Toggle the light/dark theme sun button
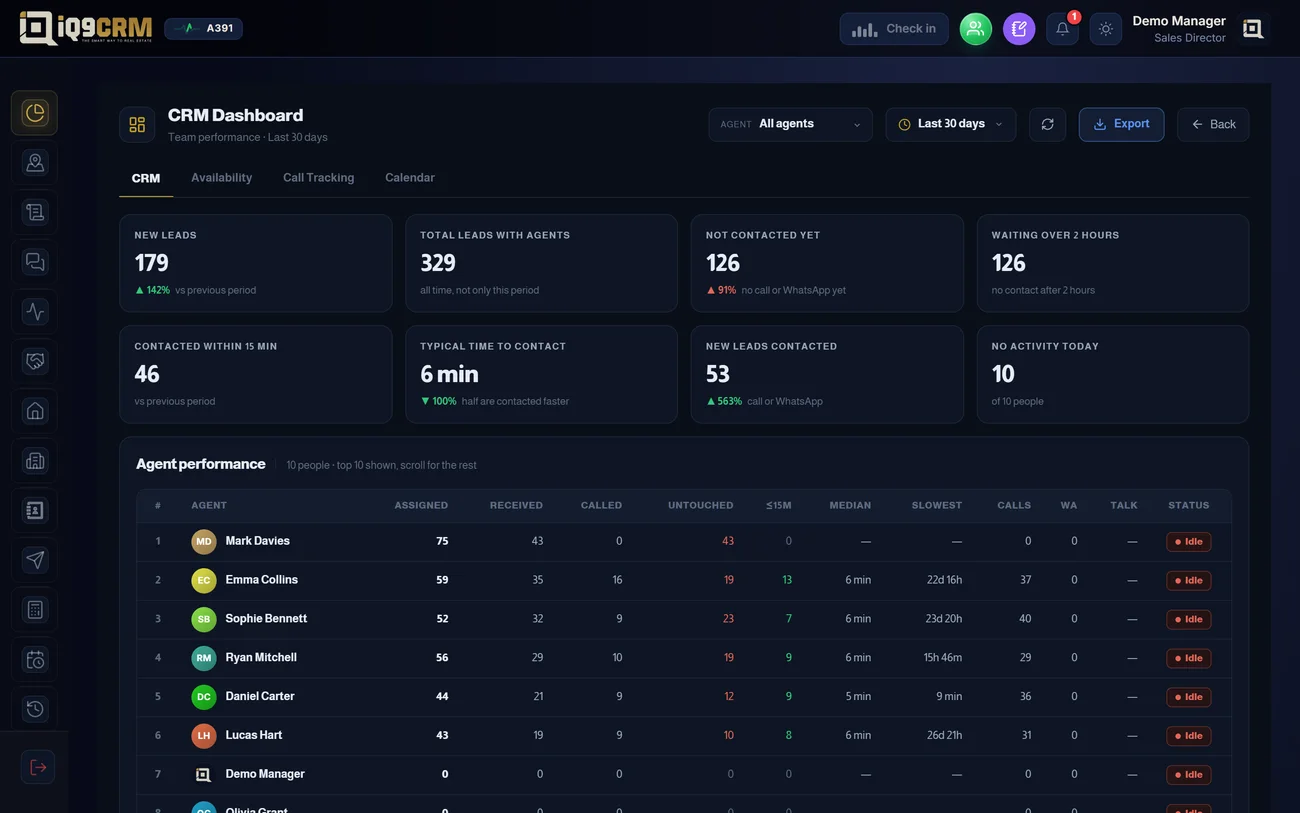This screenshot has height=813, width=1300. 1106,29
